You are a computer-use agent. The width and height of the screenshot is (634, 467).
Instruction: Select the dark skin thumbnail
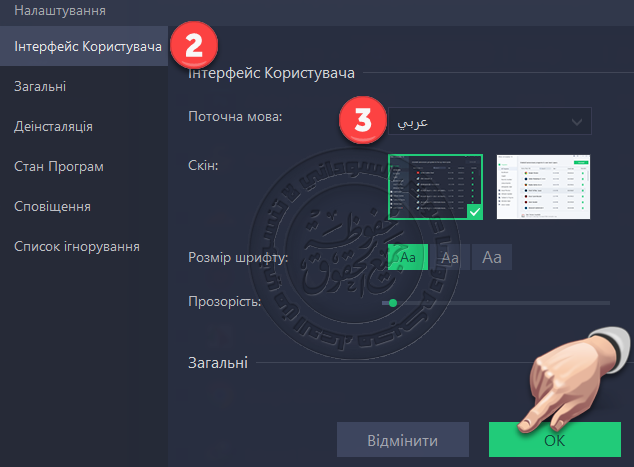tap(435, 187)
